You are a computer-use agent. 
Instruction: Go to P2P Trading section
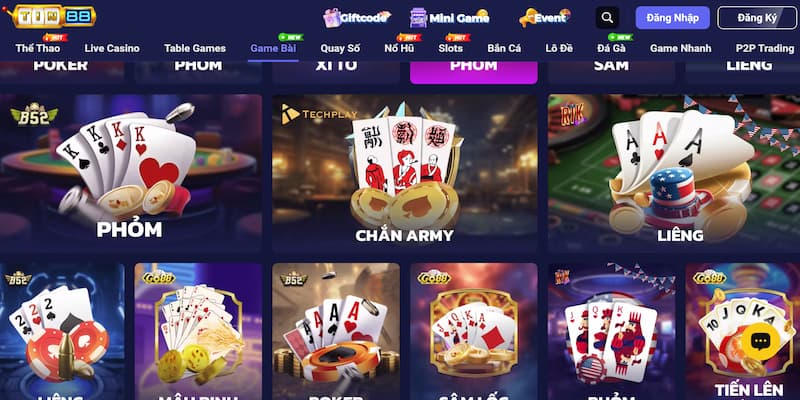click(765, 48)
